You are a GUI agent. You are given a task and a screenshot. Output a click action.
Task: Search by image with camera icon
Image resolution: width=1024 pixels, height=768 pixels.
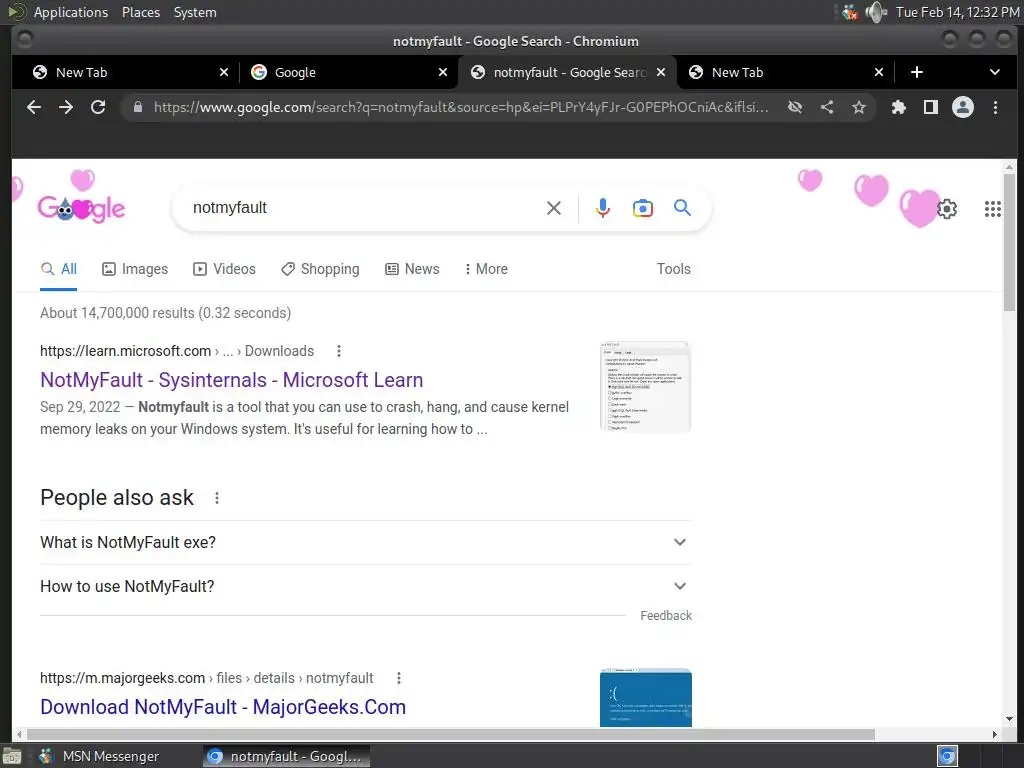tap(643, 208)
